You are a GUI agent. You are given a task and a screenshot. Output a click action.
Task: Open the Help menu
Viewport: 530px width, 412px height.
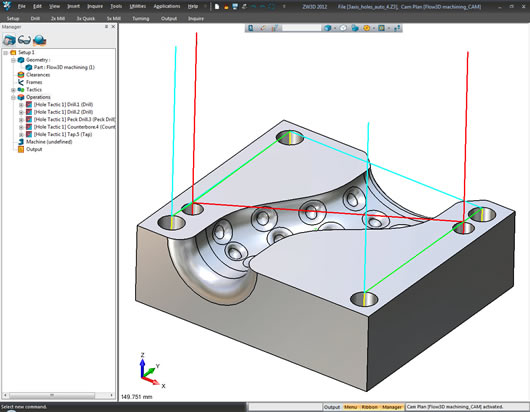coord(193,6)
